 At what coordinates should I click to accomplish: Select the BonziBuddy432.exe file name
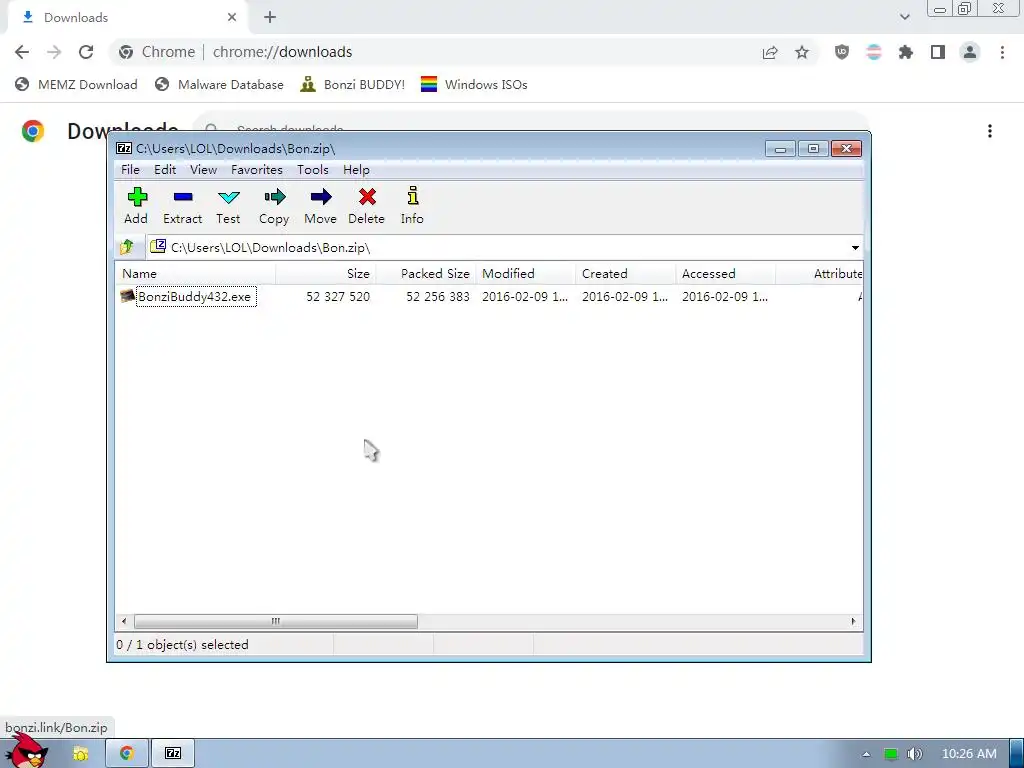click(x=195, y=296)
